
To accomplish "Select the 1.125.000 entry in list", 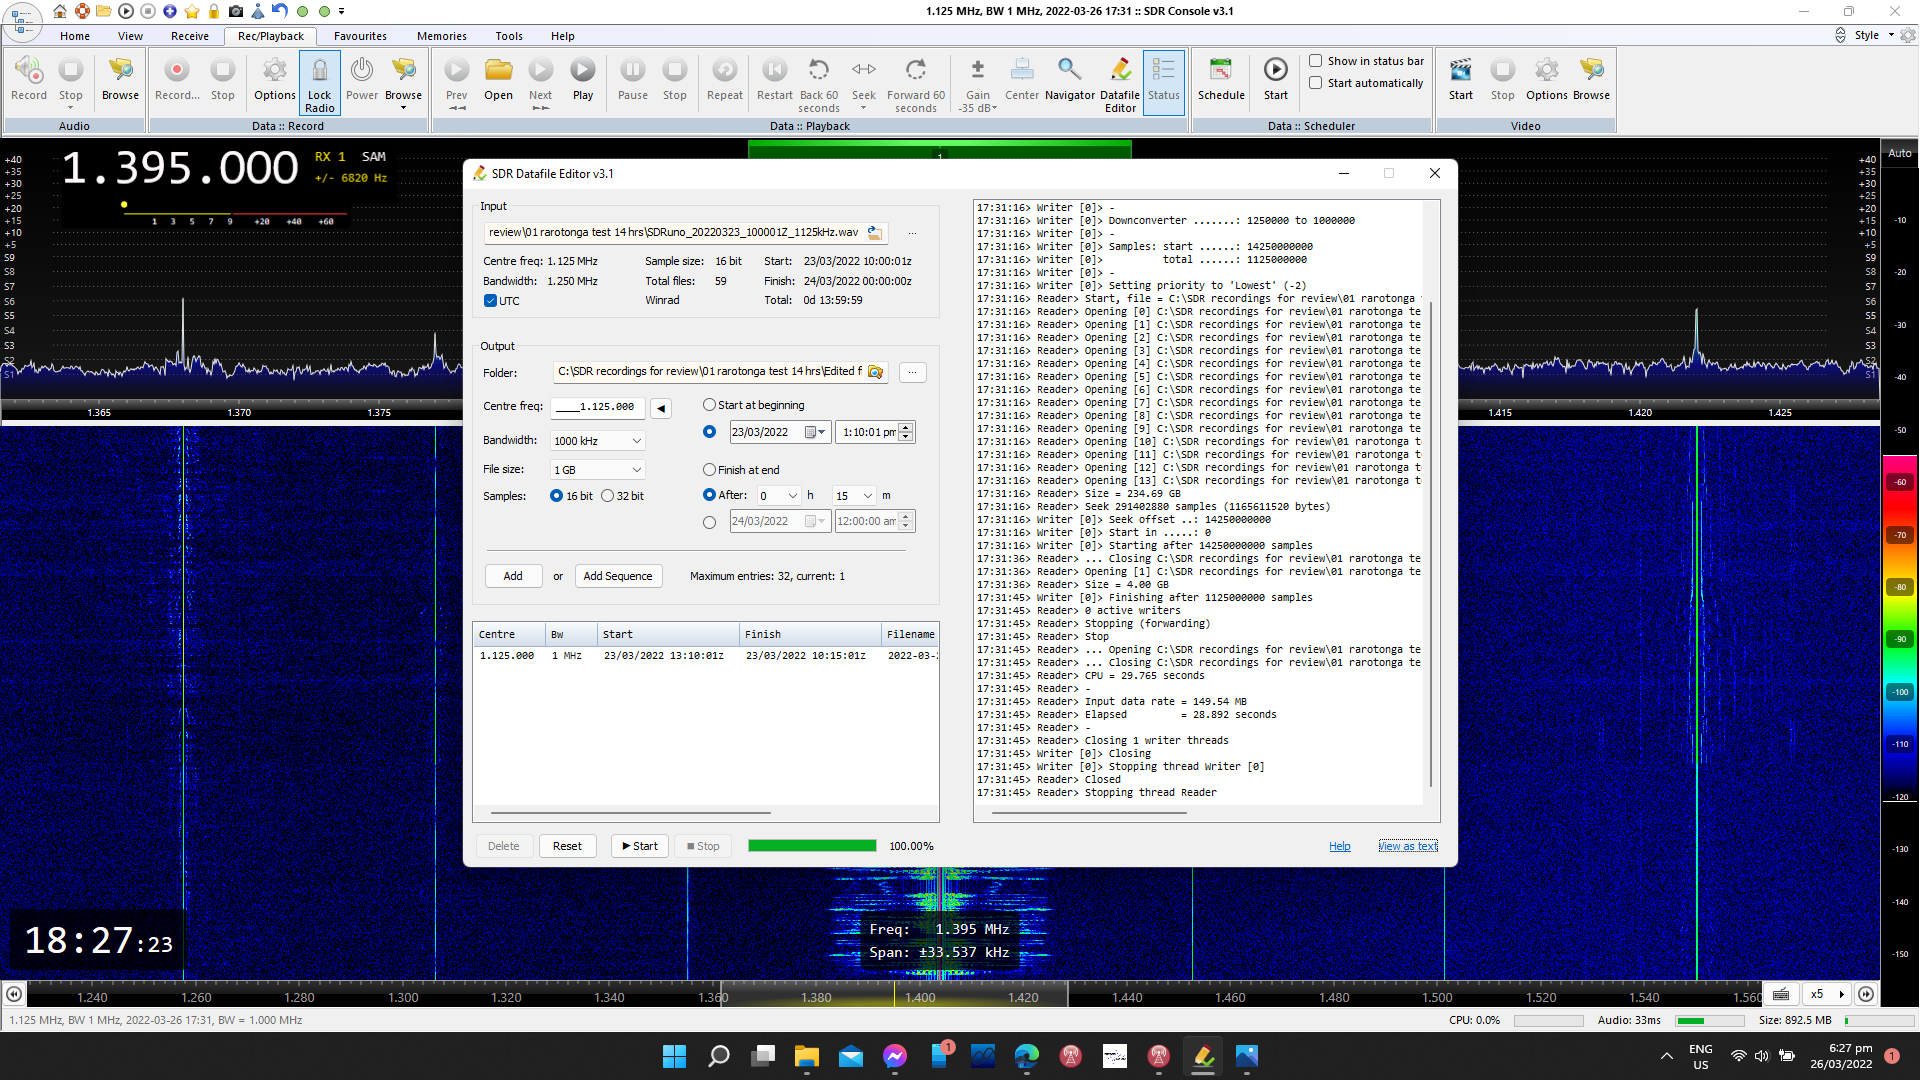I will pos(507,656).
